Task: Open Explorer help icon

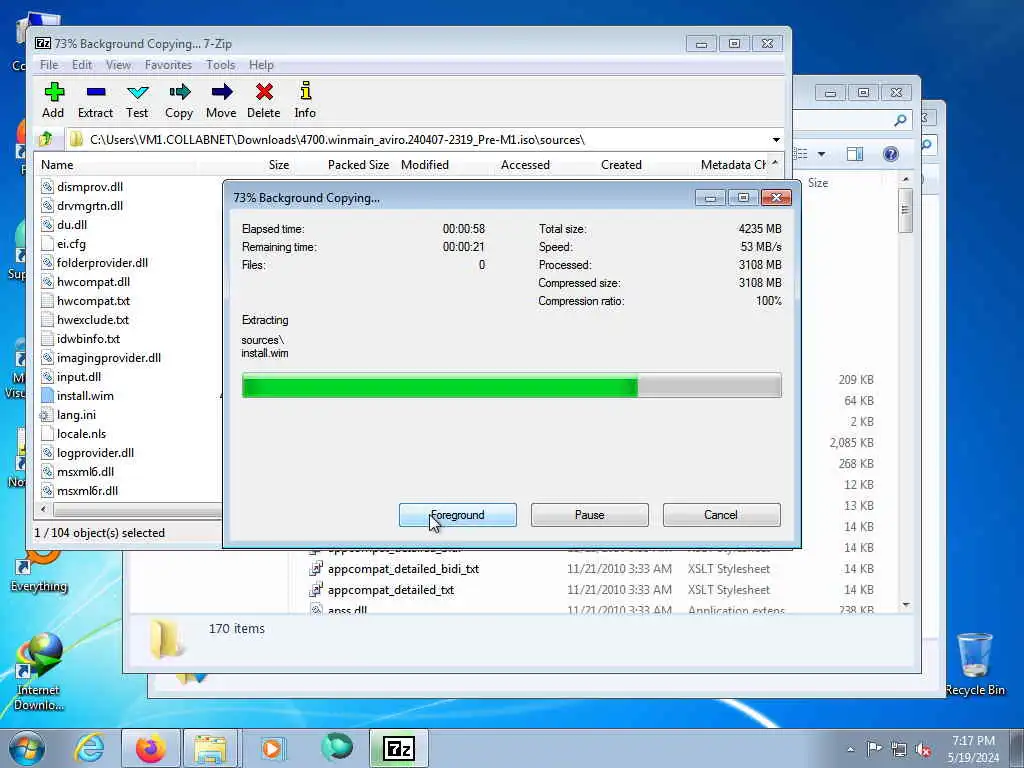Action: 890,154
